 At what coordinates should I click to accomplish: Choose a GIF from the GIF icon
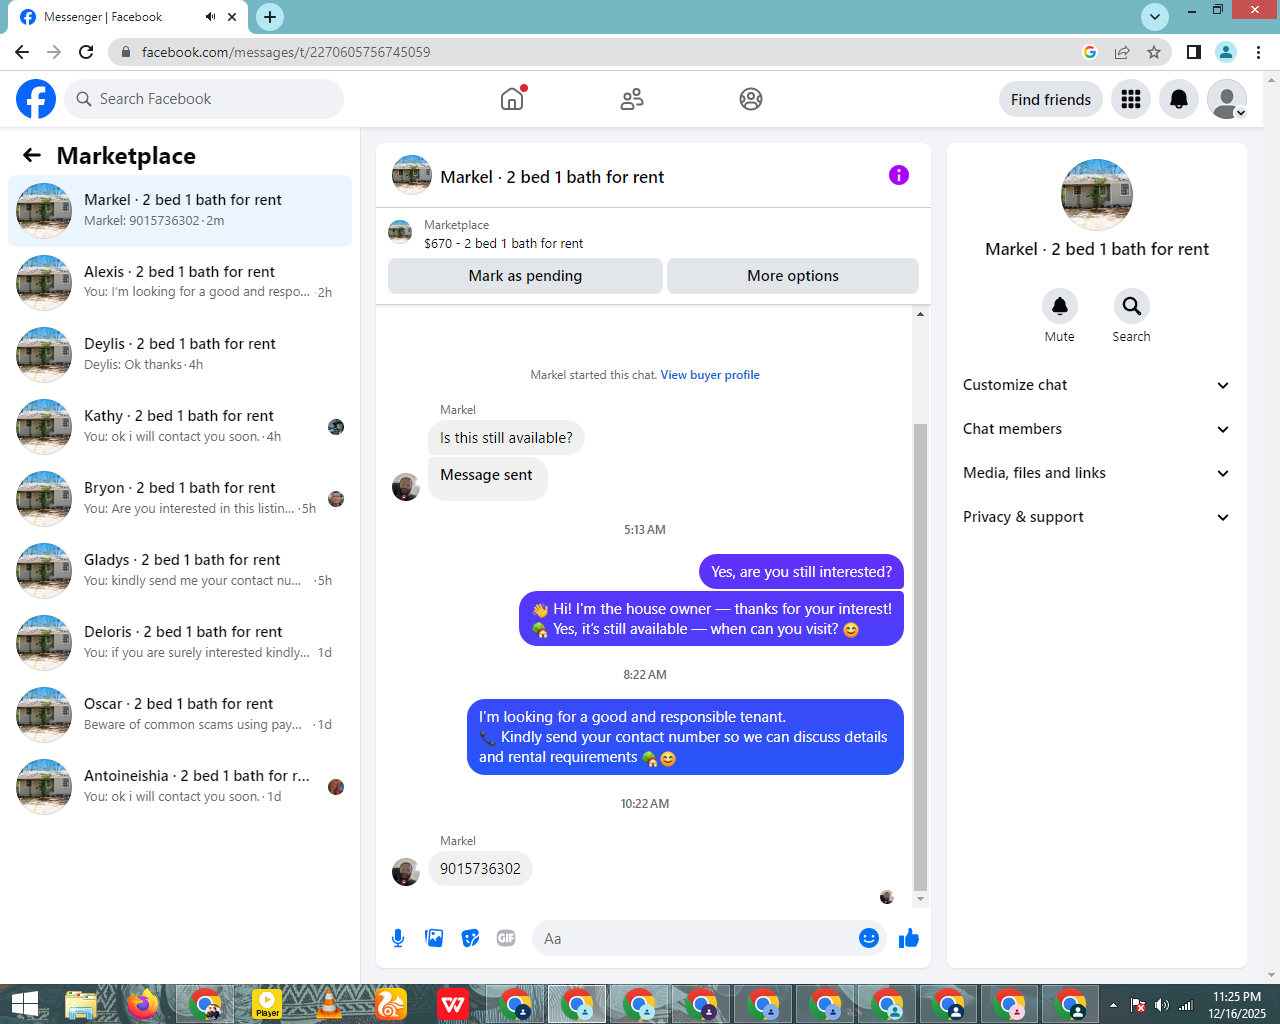click(506, 938)
